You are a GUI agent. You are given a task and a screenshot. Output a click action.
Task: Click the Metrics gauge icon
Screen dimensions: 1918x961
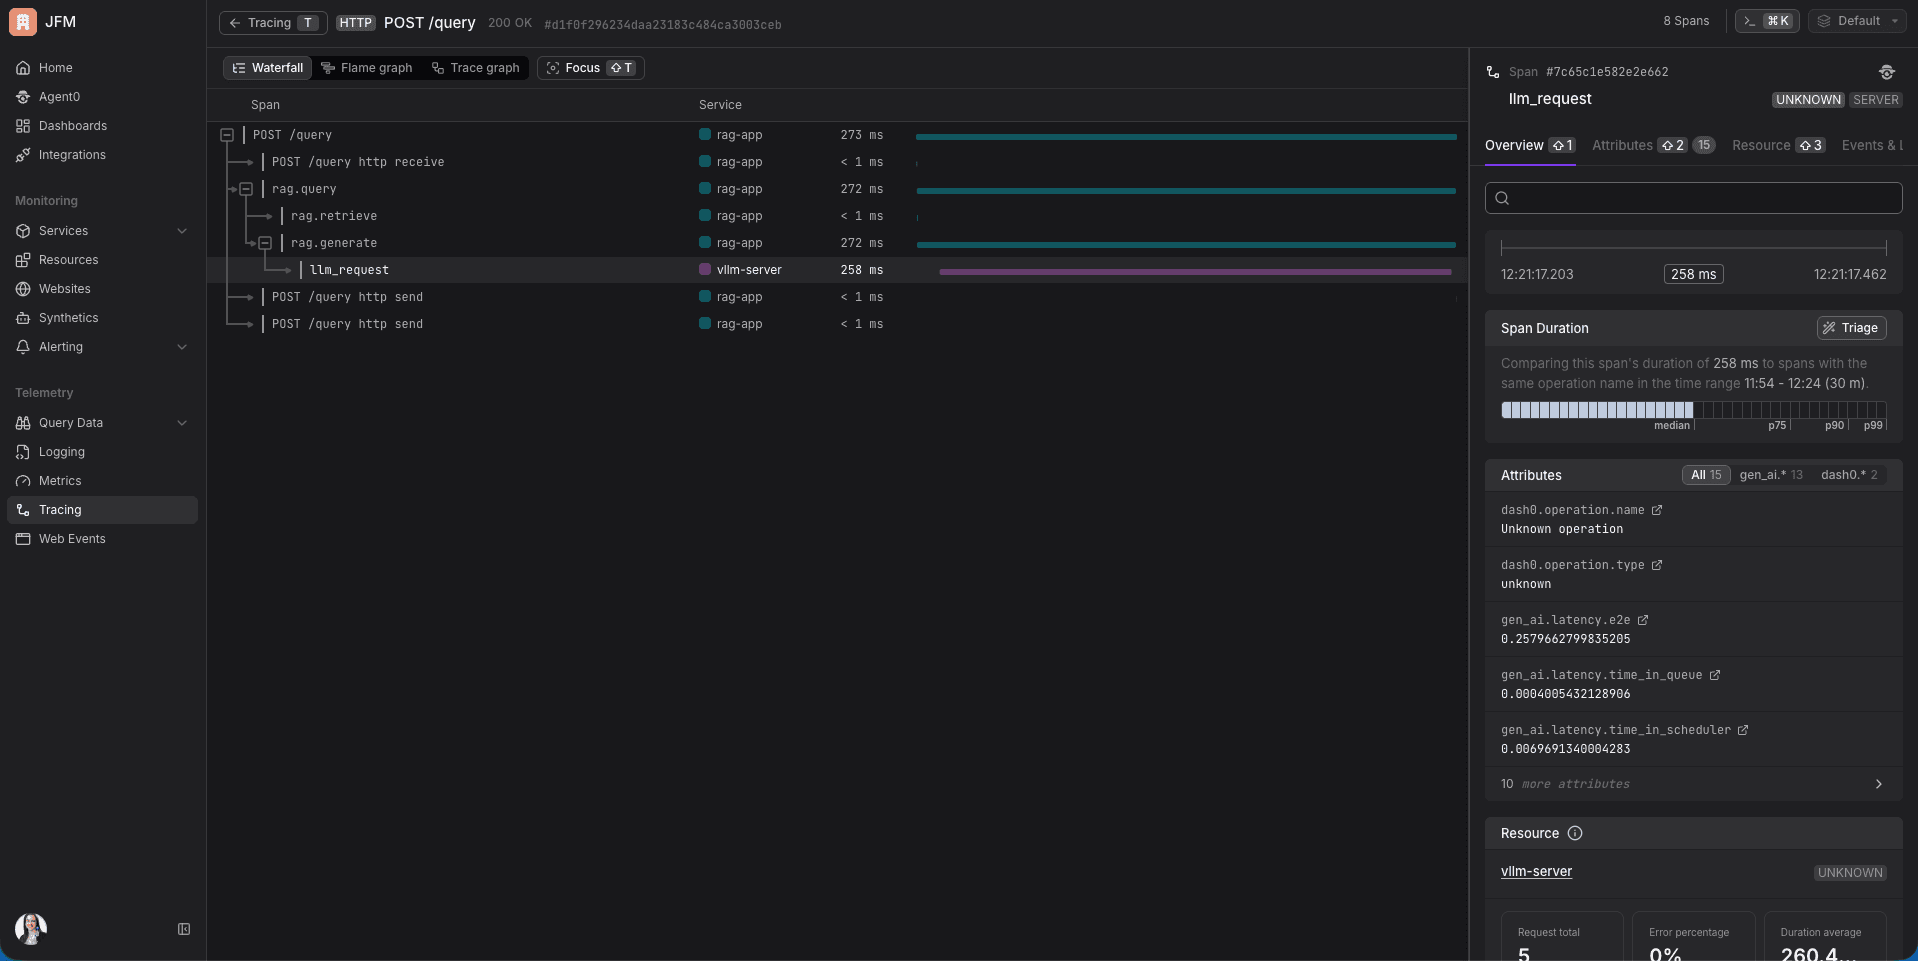(23, 481)
